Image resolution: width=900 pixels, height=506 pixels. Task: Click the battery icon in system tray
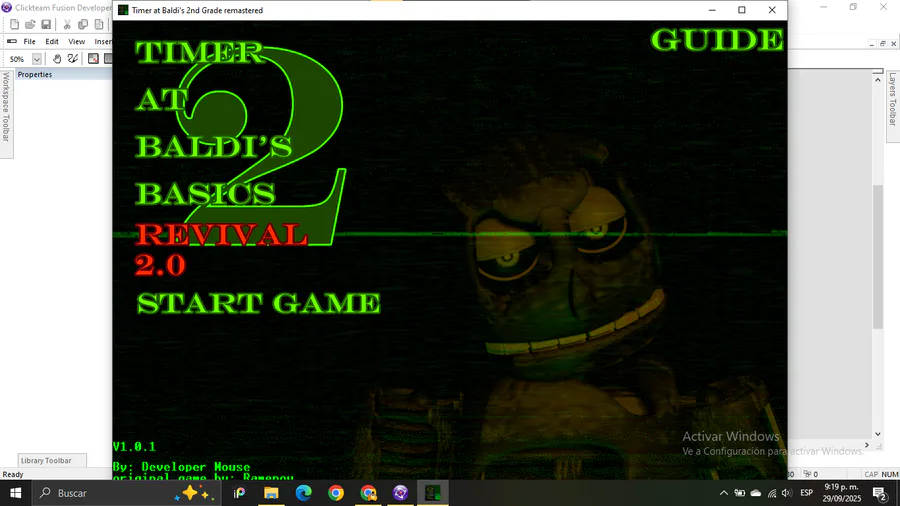click(x=740, y=493)
